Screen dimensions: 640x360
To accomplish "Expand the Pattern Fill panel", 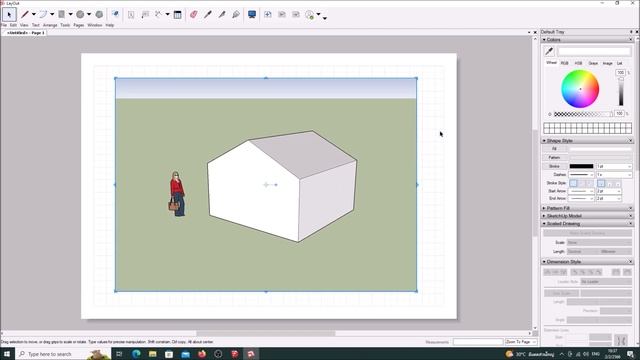I will (544, 208).
